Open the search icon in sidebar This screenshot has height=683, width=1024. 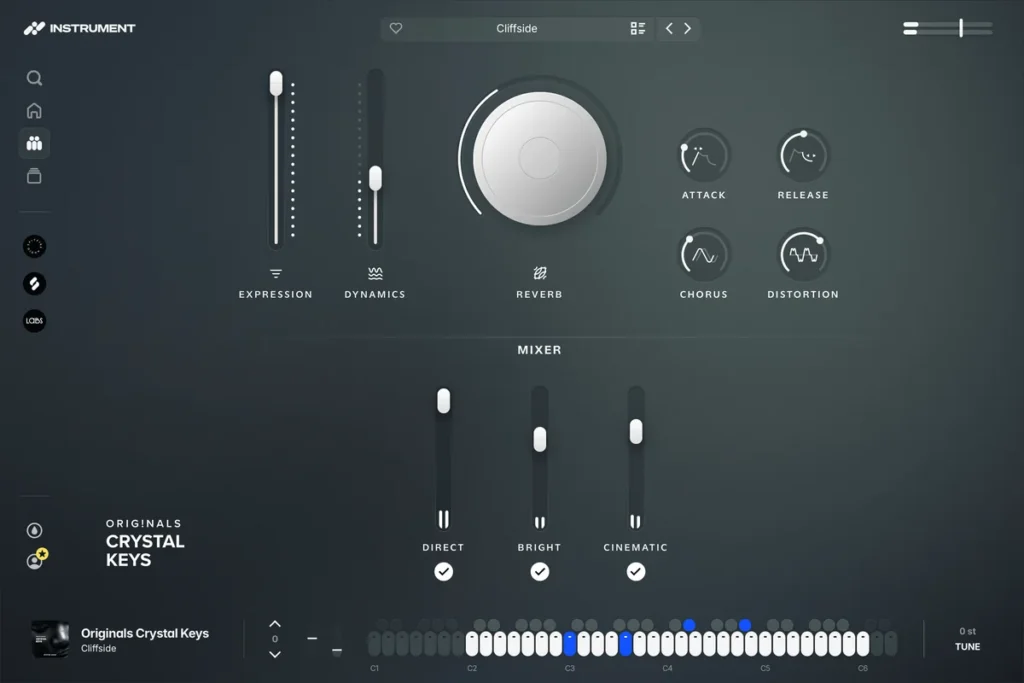click(34, 78)
